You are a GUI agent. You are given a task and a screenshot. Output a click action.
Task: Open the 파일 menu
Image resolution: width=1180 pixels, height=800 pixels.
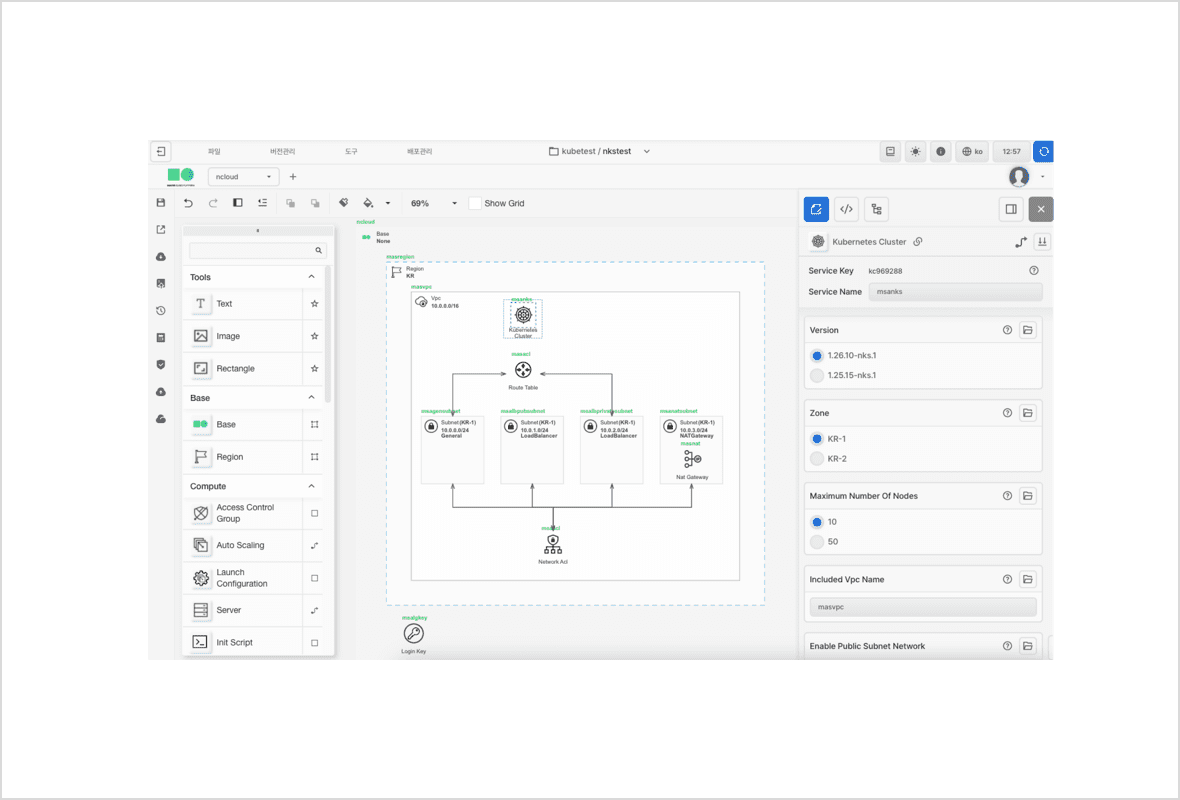(x=214, y=152)
